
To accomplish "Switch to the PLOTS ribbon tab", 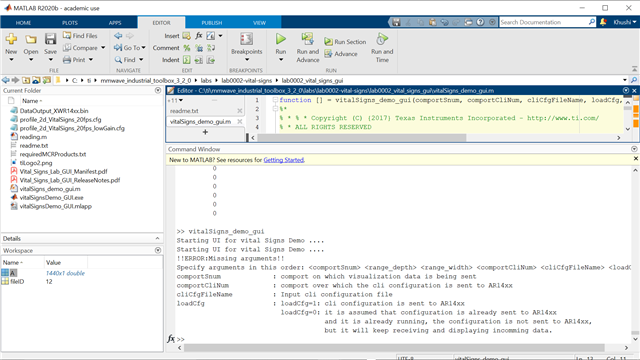I will (x=70, y=23).
